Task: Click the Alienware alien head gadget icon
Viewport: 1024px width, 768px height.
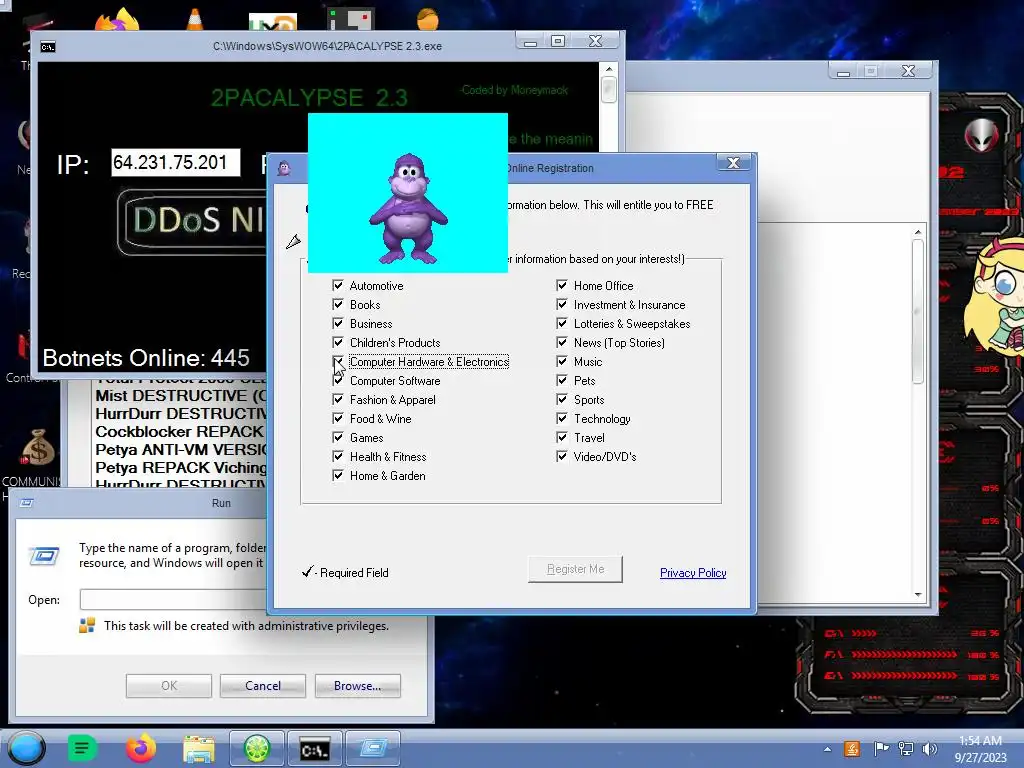Action: [x=982, y=135]
